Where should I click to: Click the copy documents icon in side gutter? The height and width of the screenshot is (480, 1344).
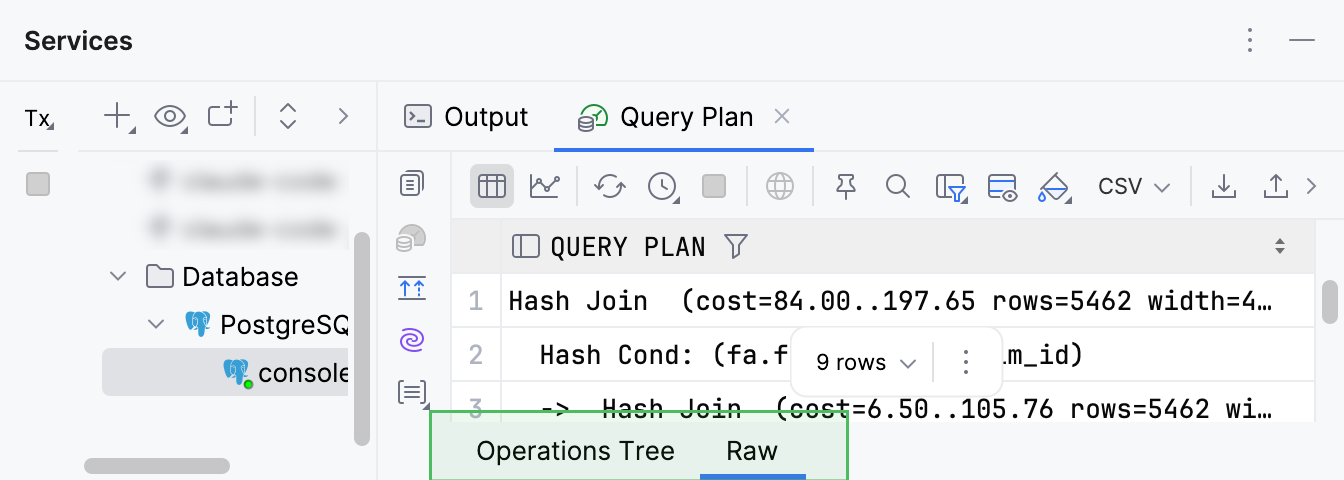point(411,184)
